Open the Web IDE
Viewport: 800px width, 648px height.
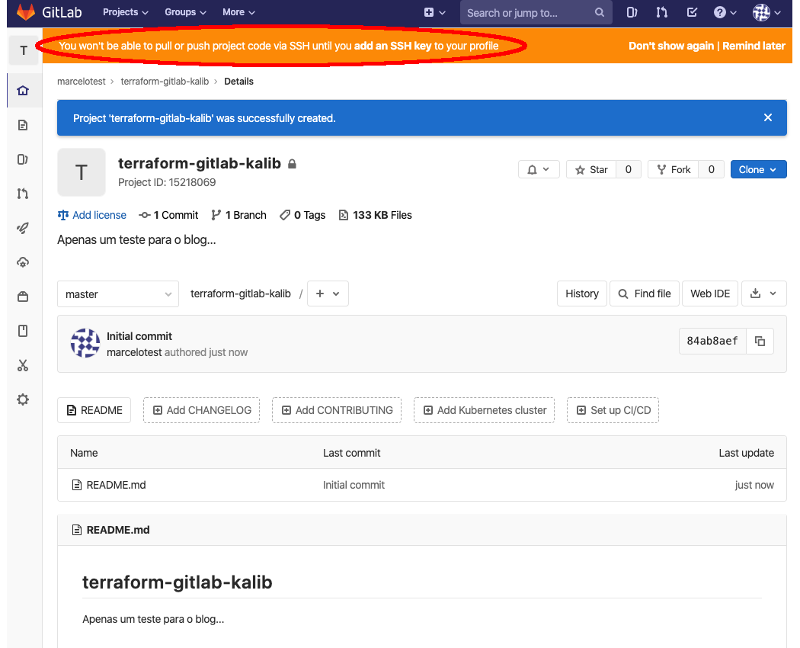pyautogui.click(x=710, y=293)
